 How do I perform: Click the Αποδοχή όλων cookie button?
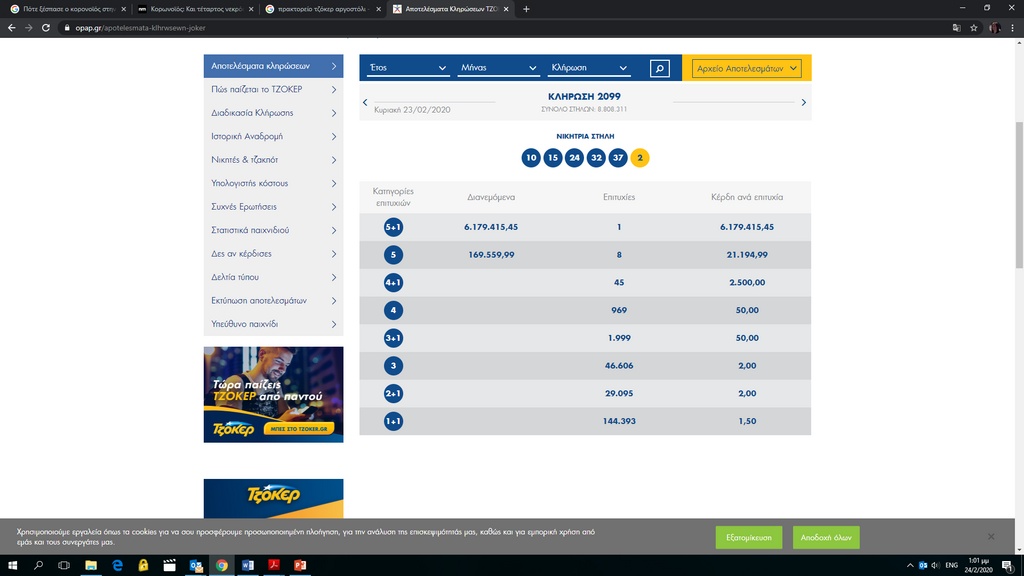pyautogui.click(x=826, y=538)
